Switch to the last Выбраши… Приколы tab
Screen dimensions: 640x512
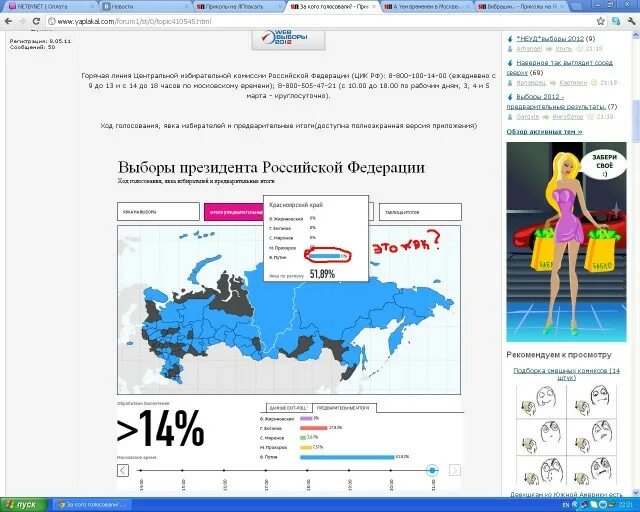pos(520,7)
